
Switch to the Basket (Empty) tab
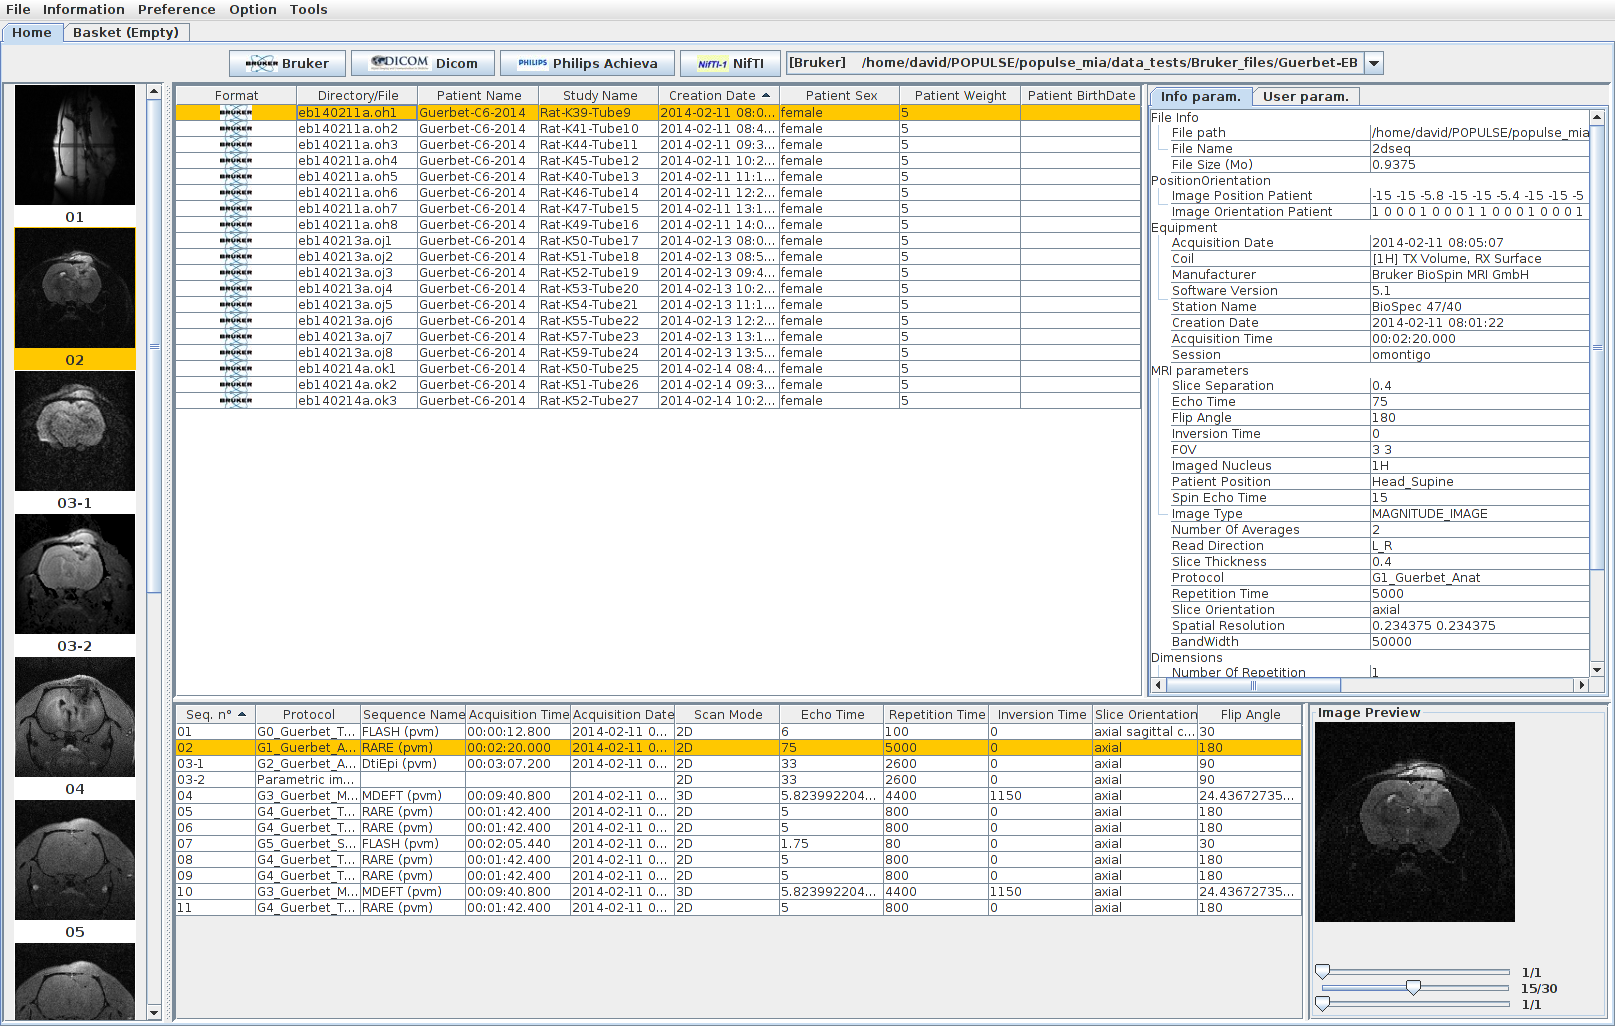[x=126, y=32]
